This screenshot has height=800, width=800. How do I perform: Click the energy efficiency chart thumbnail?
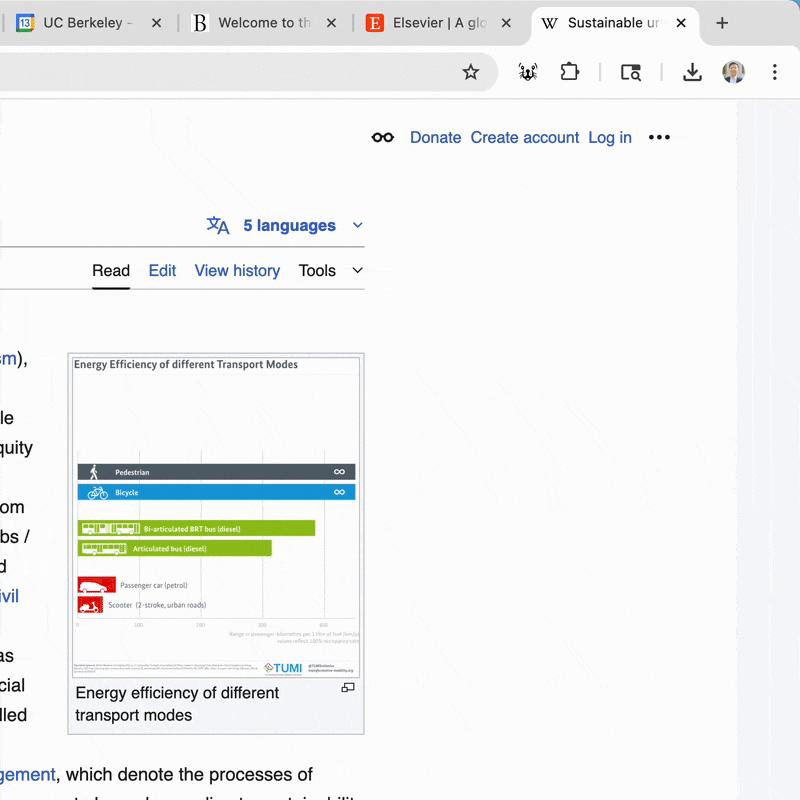(x=216, y=512)
